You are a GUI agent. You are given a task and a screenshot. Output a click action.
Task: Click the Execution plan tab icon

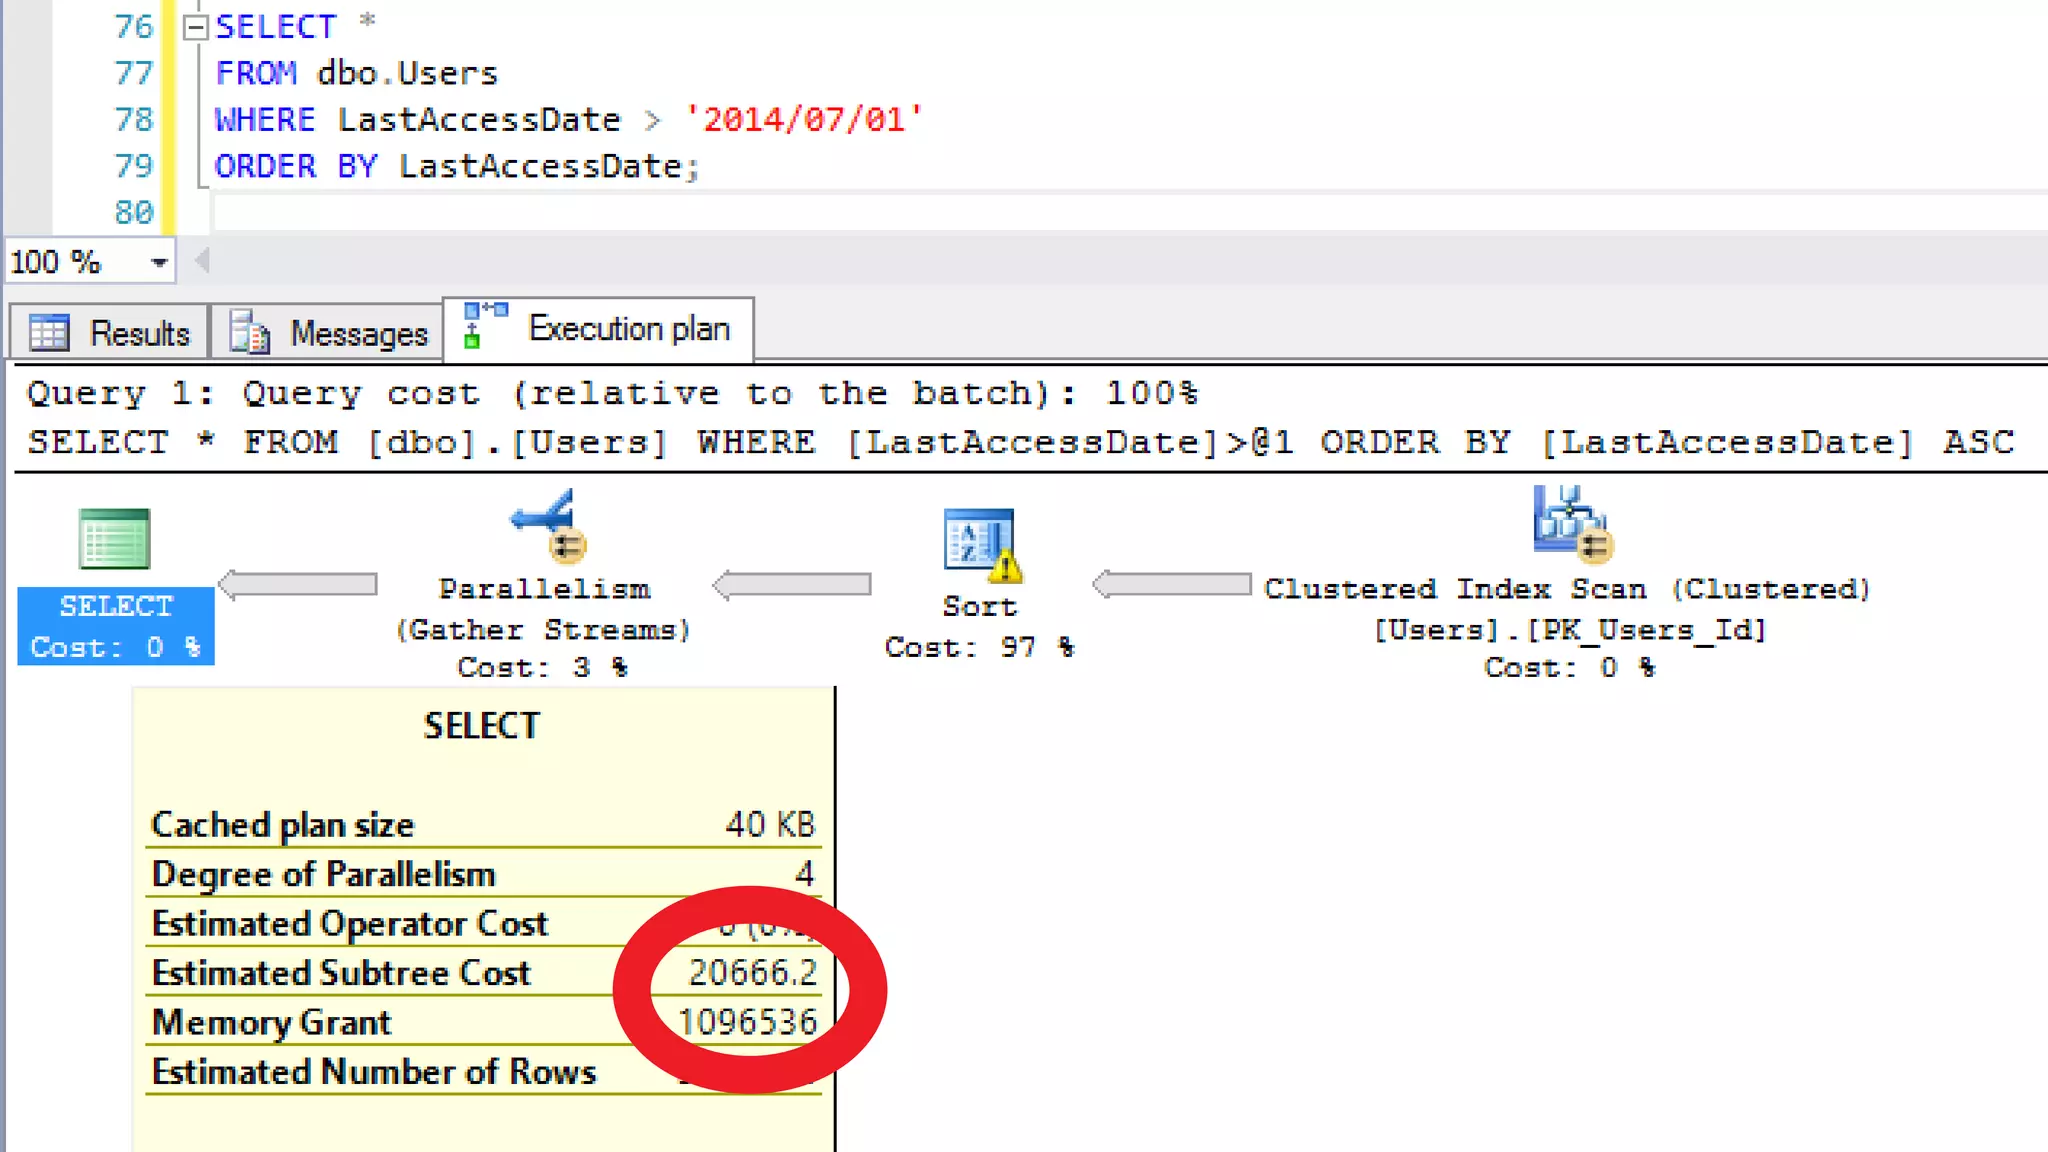[486, 325]
